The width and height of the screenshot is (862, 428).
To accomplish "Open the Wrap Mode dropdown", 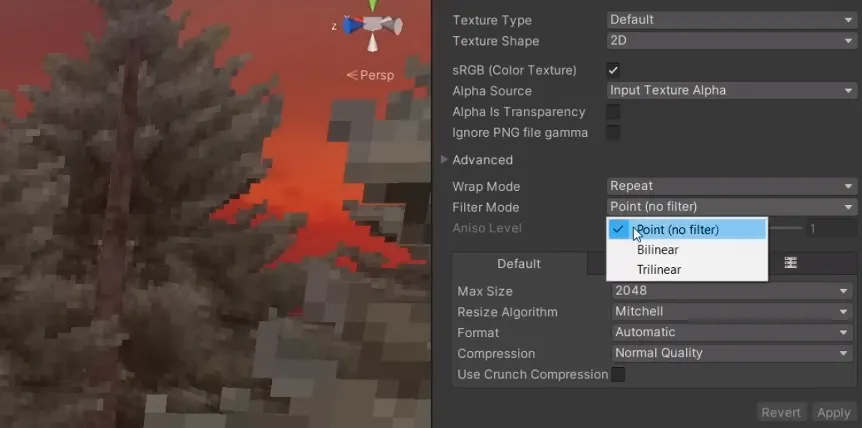I will 731,186.
